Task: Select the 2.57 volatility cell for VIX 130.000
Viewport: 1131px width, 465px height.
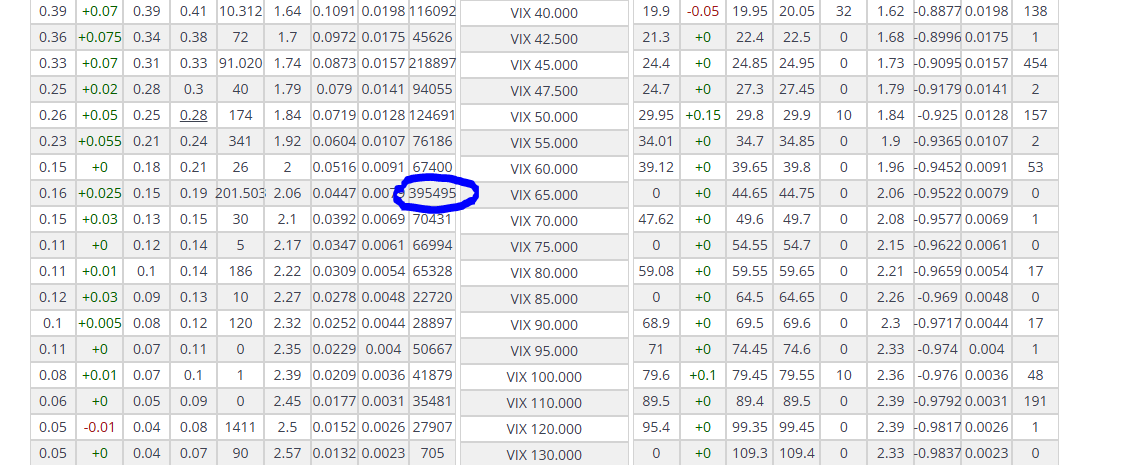Action: click(287, 453)
